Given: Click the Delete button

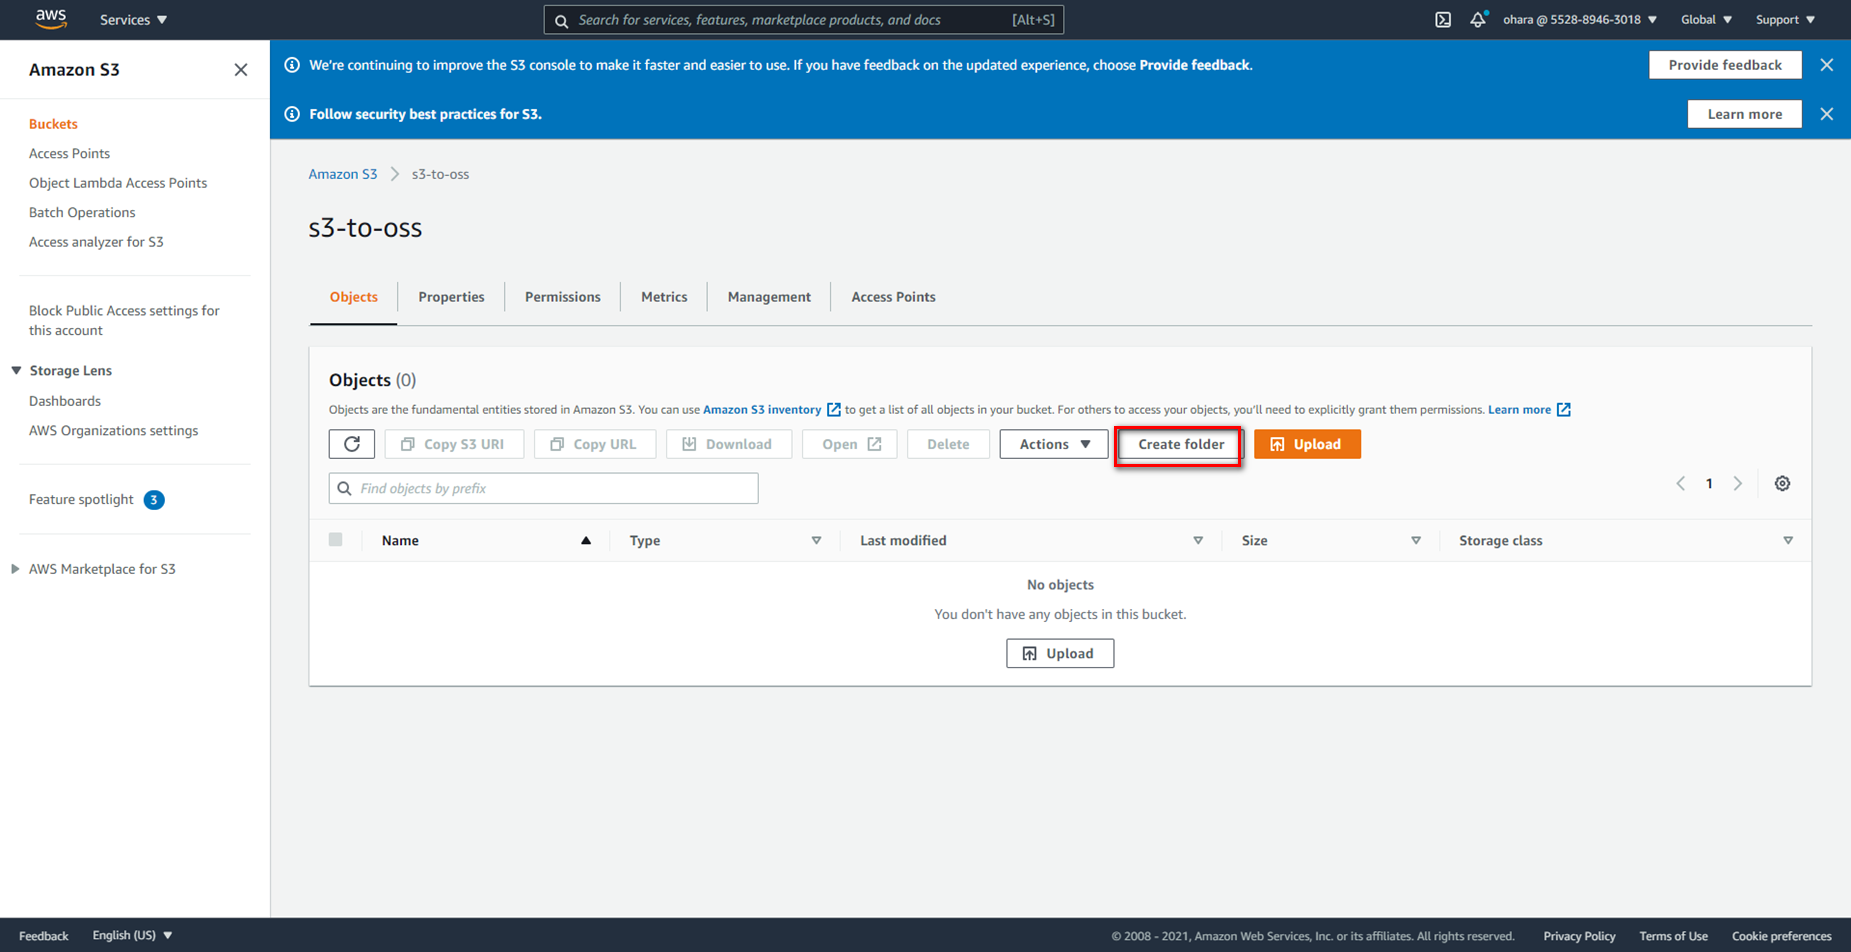Looking at the screenshot, I should pos(948,444).
